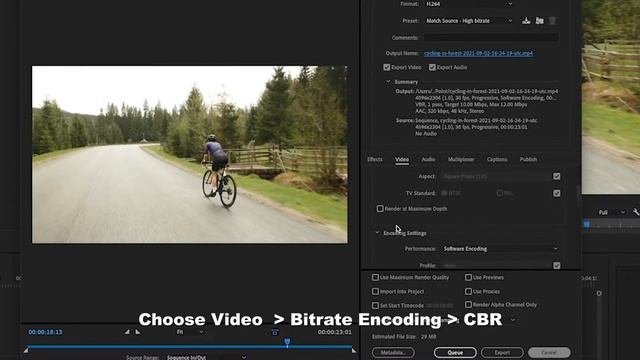Image resolution: width=640 pixels, height=360 pixels.
Task: Click the duration timecode 00:00:23:01
Action: click(335, 332)
